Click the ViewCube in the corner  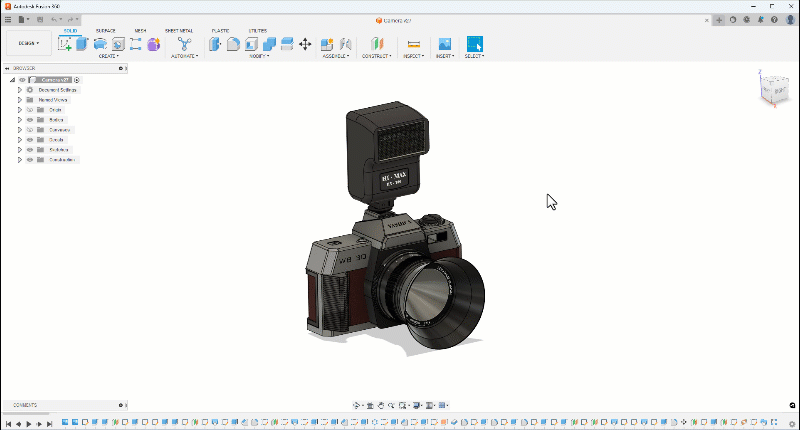click(x=773, y=91)
